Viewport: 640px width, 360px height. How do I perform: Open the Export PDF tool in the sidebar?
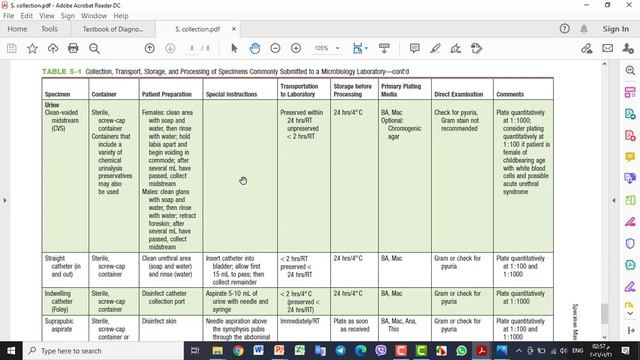click(x=630, y=114)
